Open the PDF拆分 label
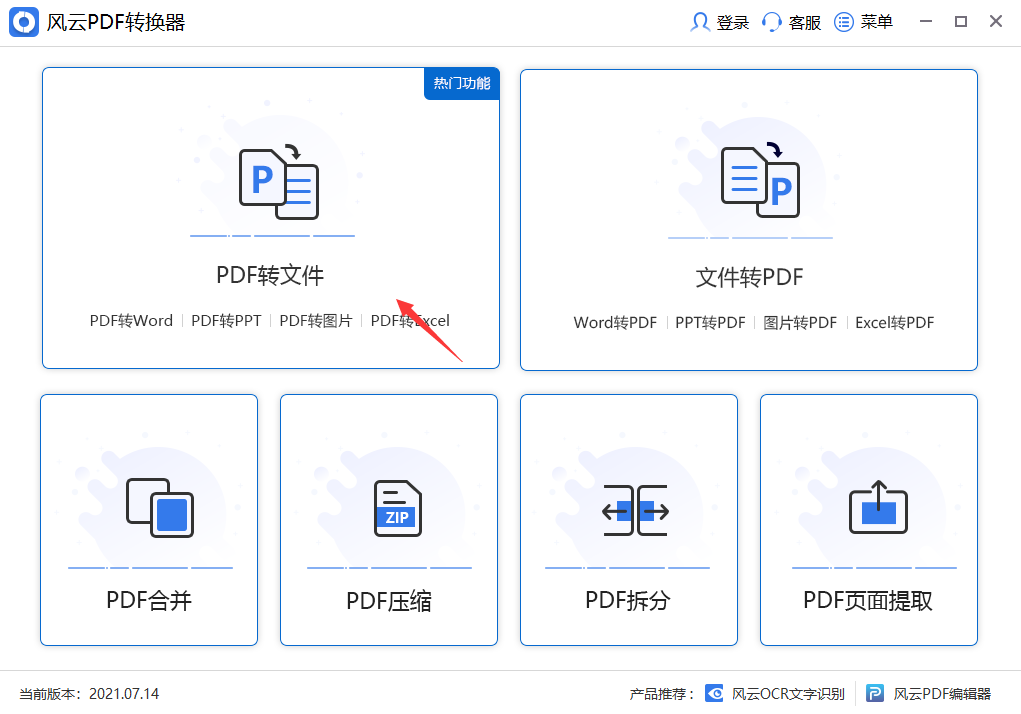 click(x=628, y=600)
